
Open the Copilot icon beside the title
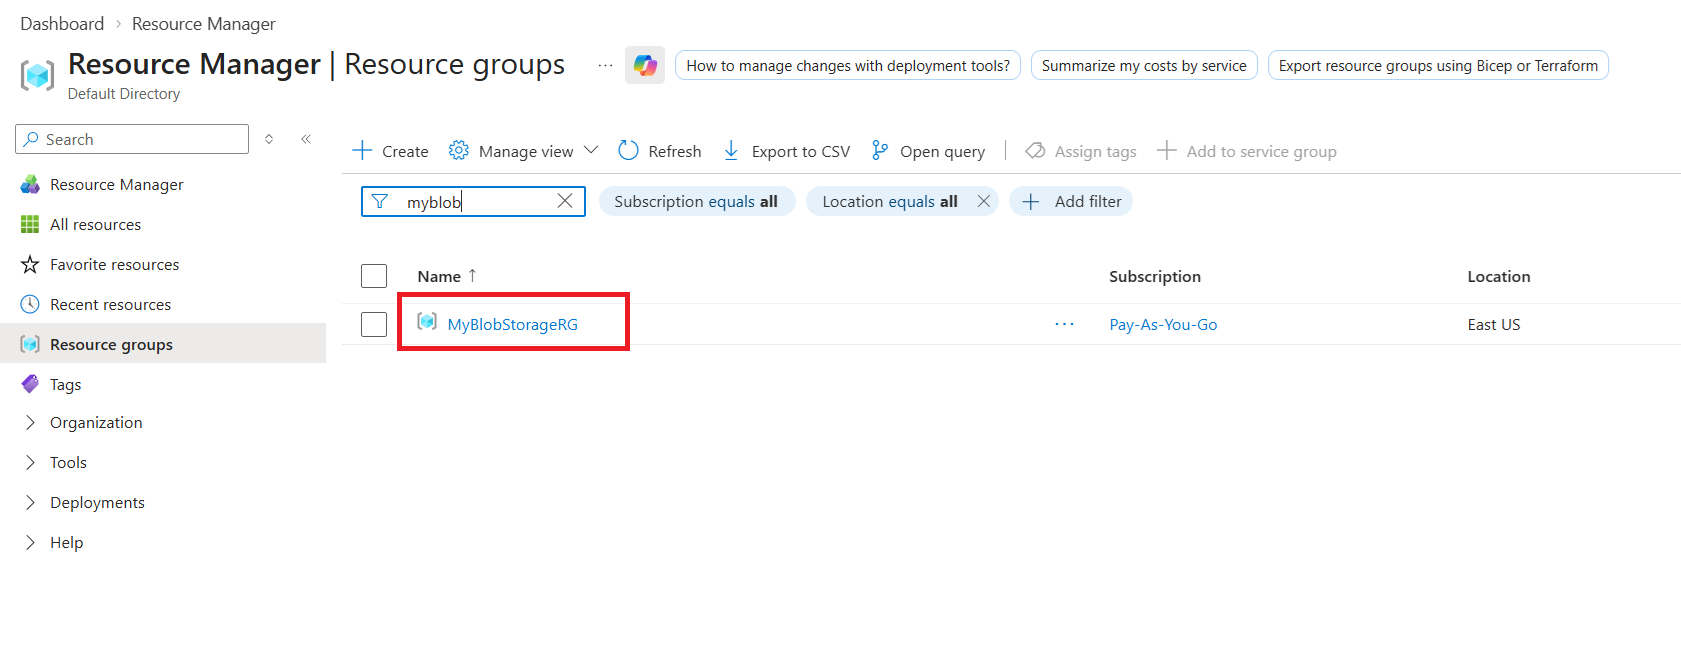tap(645, 65)
